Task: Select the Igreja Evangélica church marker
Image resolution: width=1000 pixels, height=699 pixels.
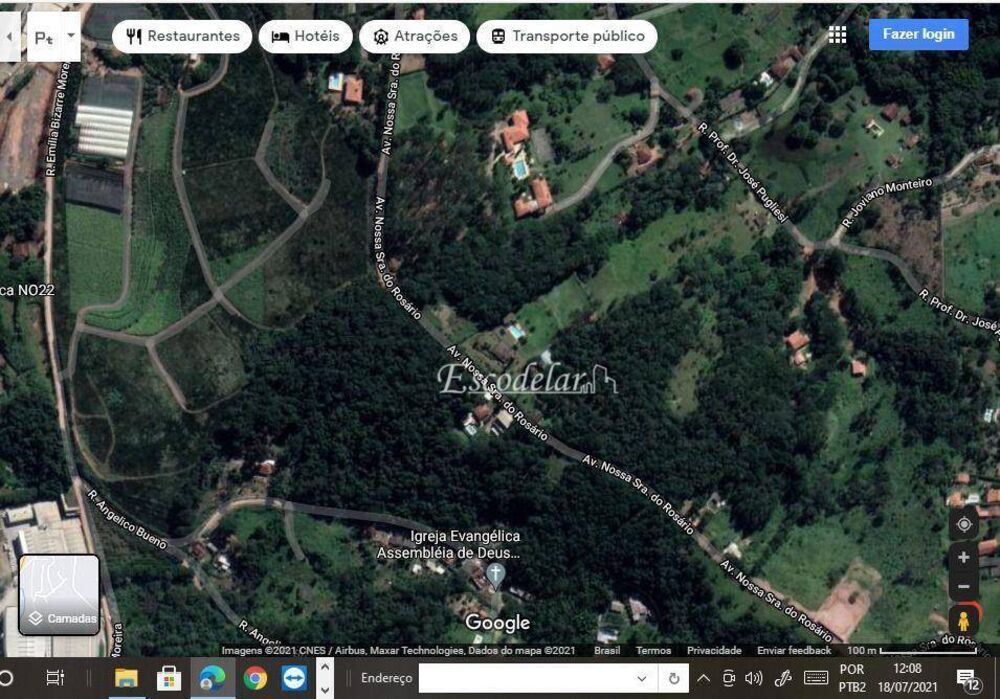Action: [x=496, y=575]
